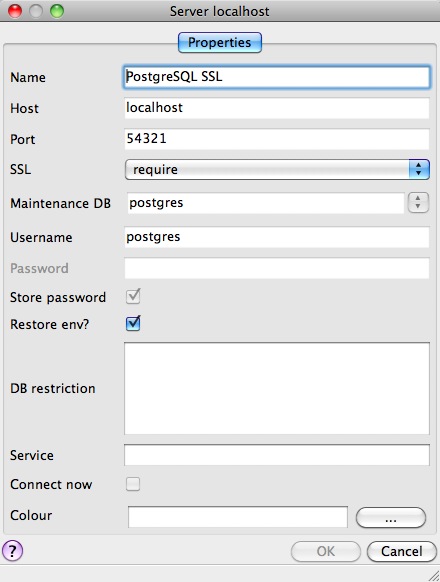Expand the Maintenance DB combo arrow

point(418,203)
